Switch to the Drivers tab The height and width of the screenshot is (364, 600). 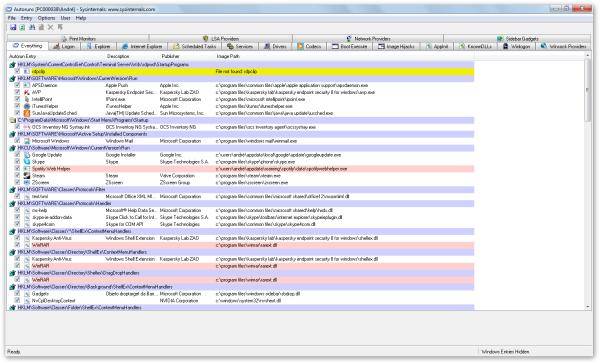tap(276, 46)
